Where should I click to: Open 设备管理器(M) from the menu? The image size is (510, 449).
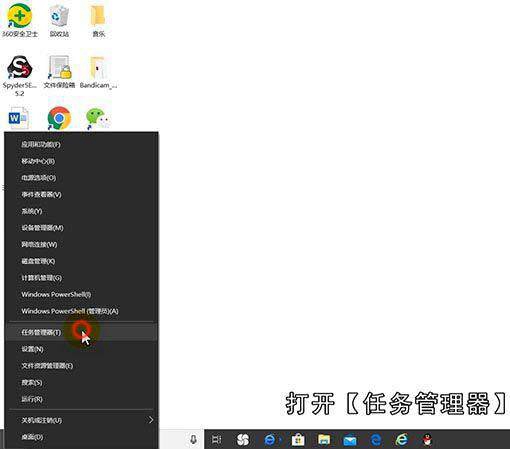pos(81,228)
